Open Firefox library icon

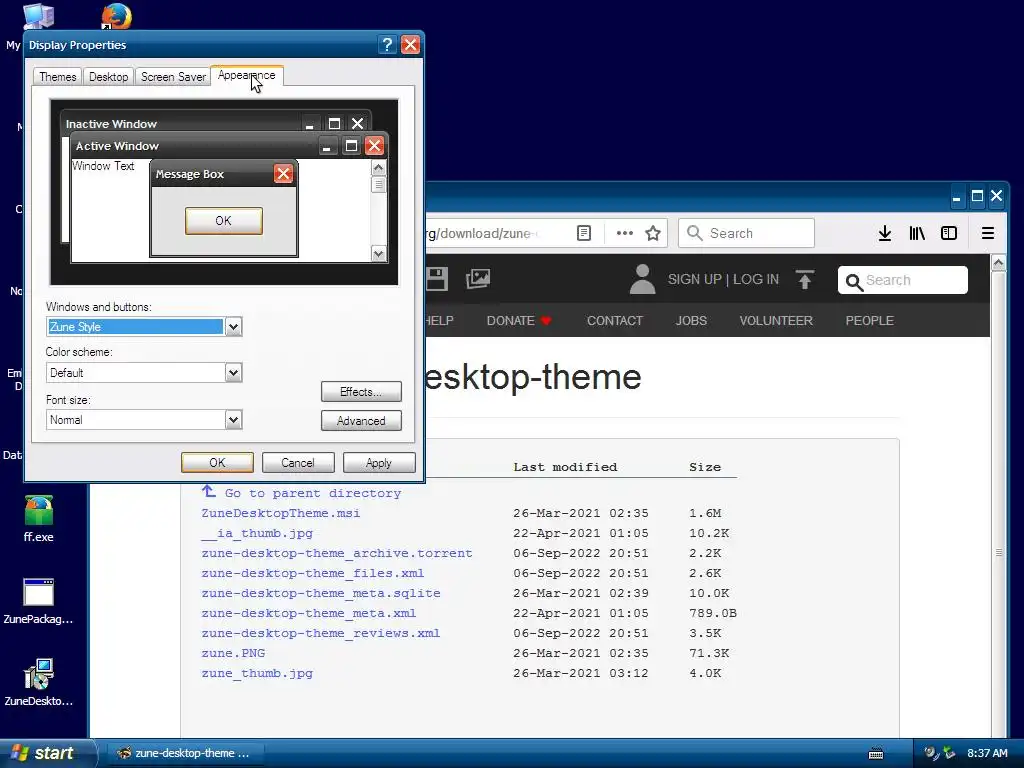(x=917, y=233)
